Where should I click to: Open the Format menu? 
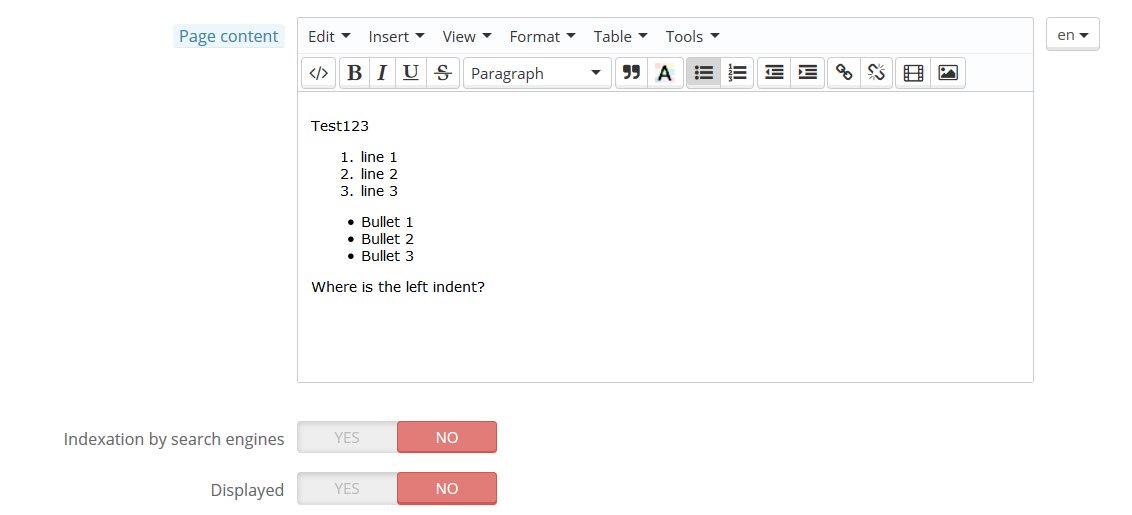pyautogui.click(x=542, y=36)
